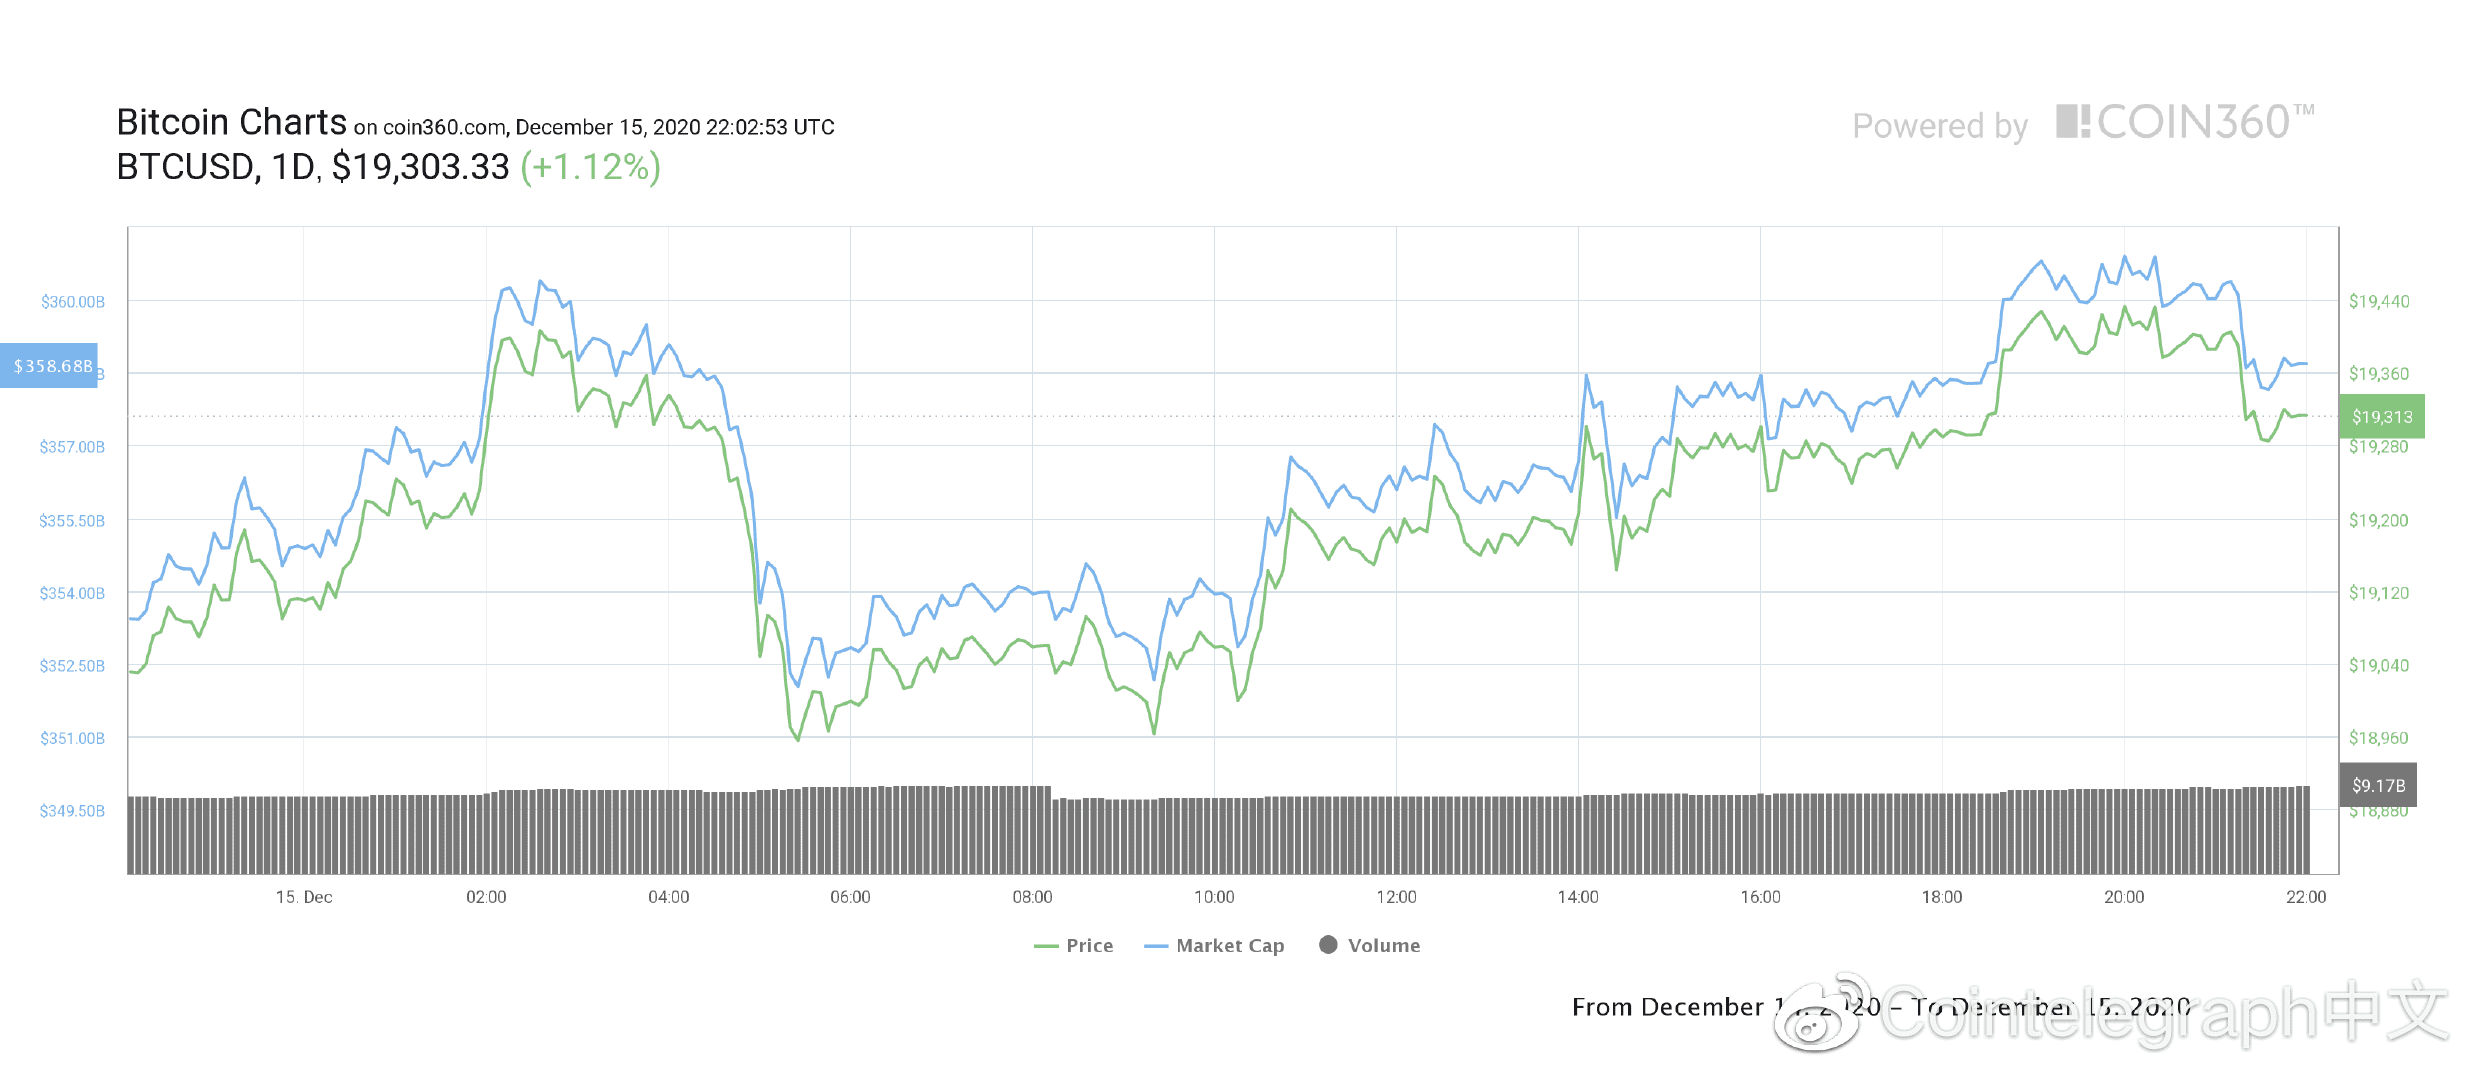
Task: Click the +1.12% change percentage
Action: (591, 167)
